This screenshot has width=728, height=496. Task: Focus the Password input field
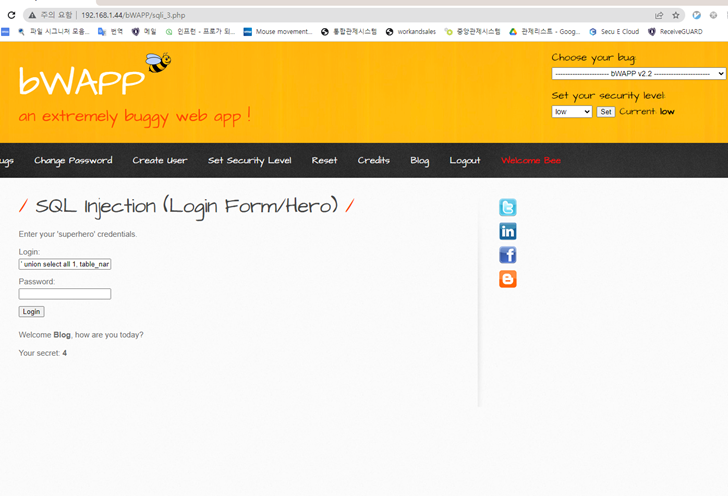click(x=65, y=294)
